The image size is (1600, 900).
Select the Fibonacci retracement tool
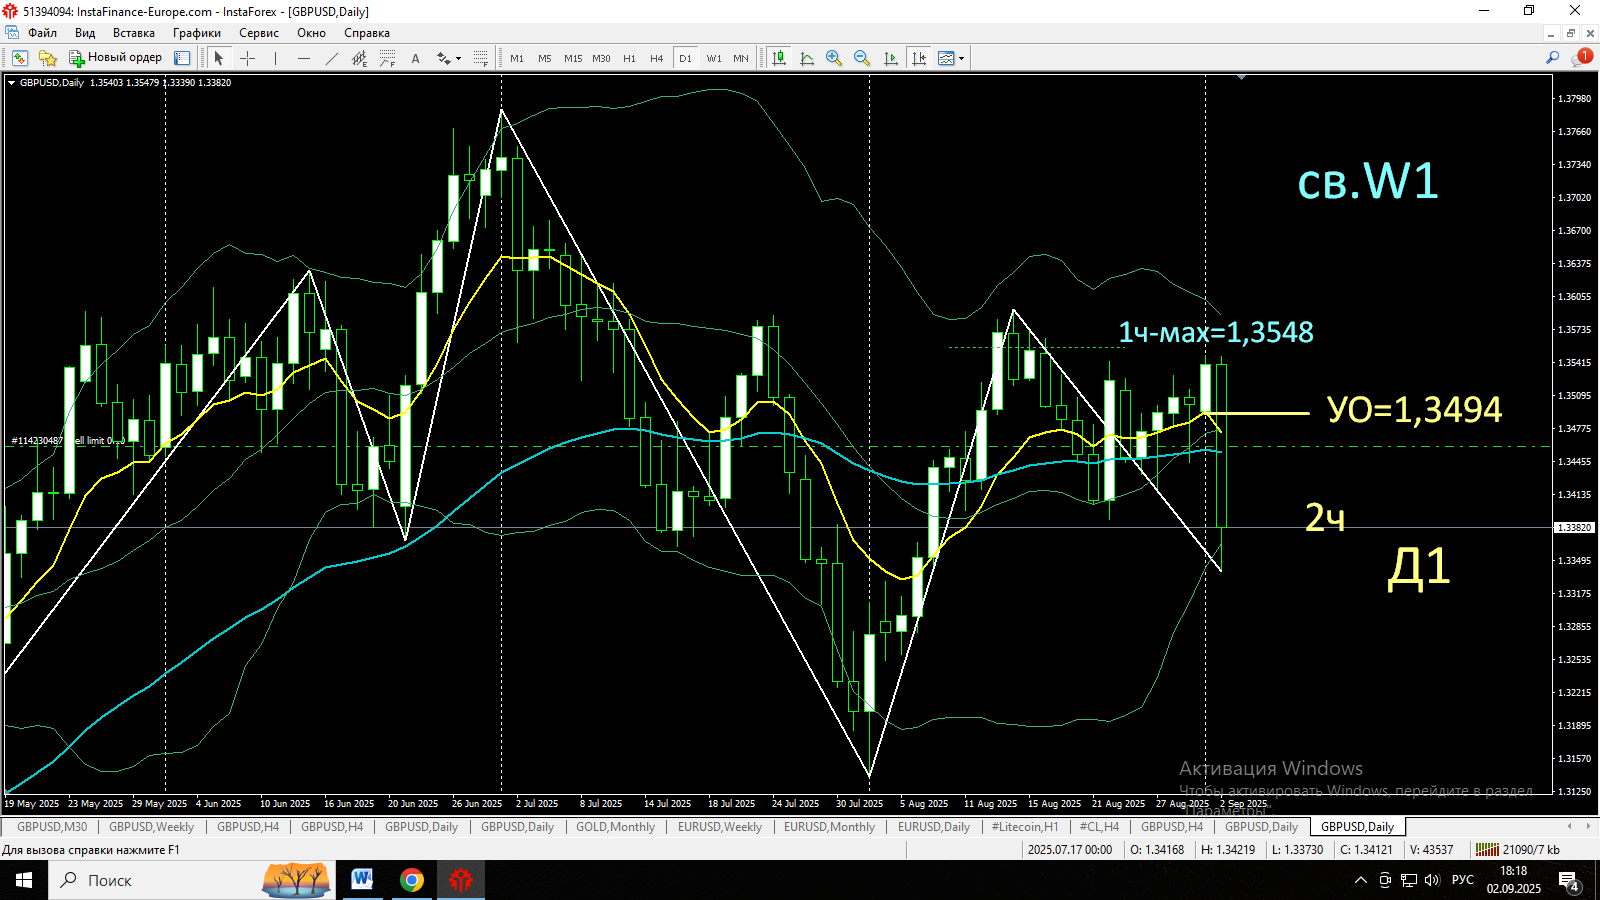(x=387, y=58)
